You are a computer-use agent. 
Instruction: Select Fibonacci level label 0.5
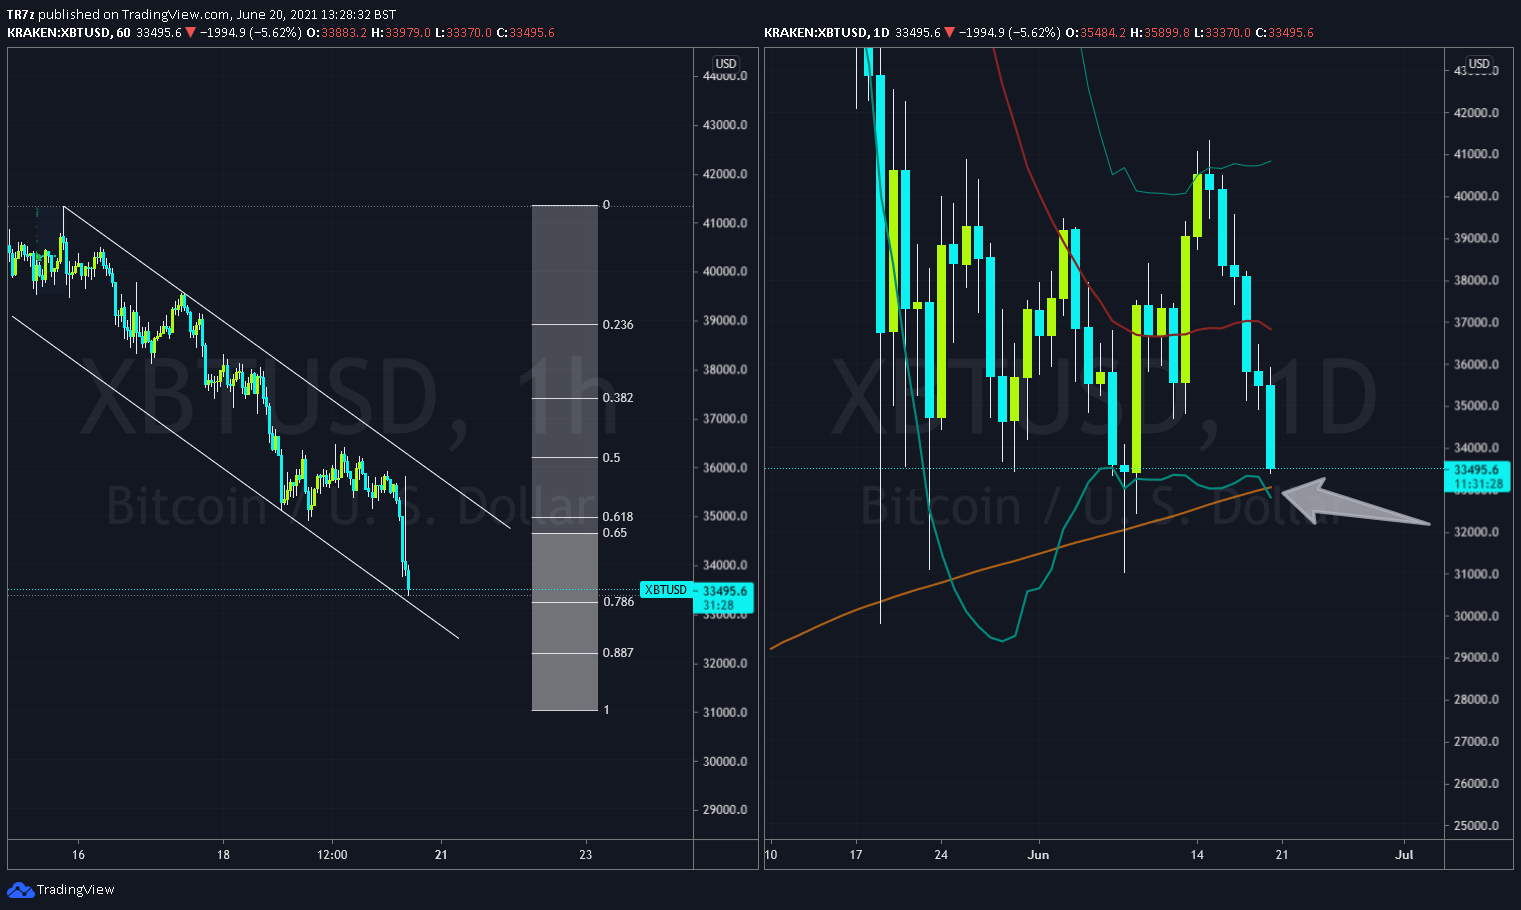(x=611, y=458)
